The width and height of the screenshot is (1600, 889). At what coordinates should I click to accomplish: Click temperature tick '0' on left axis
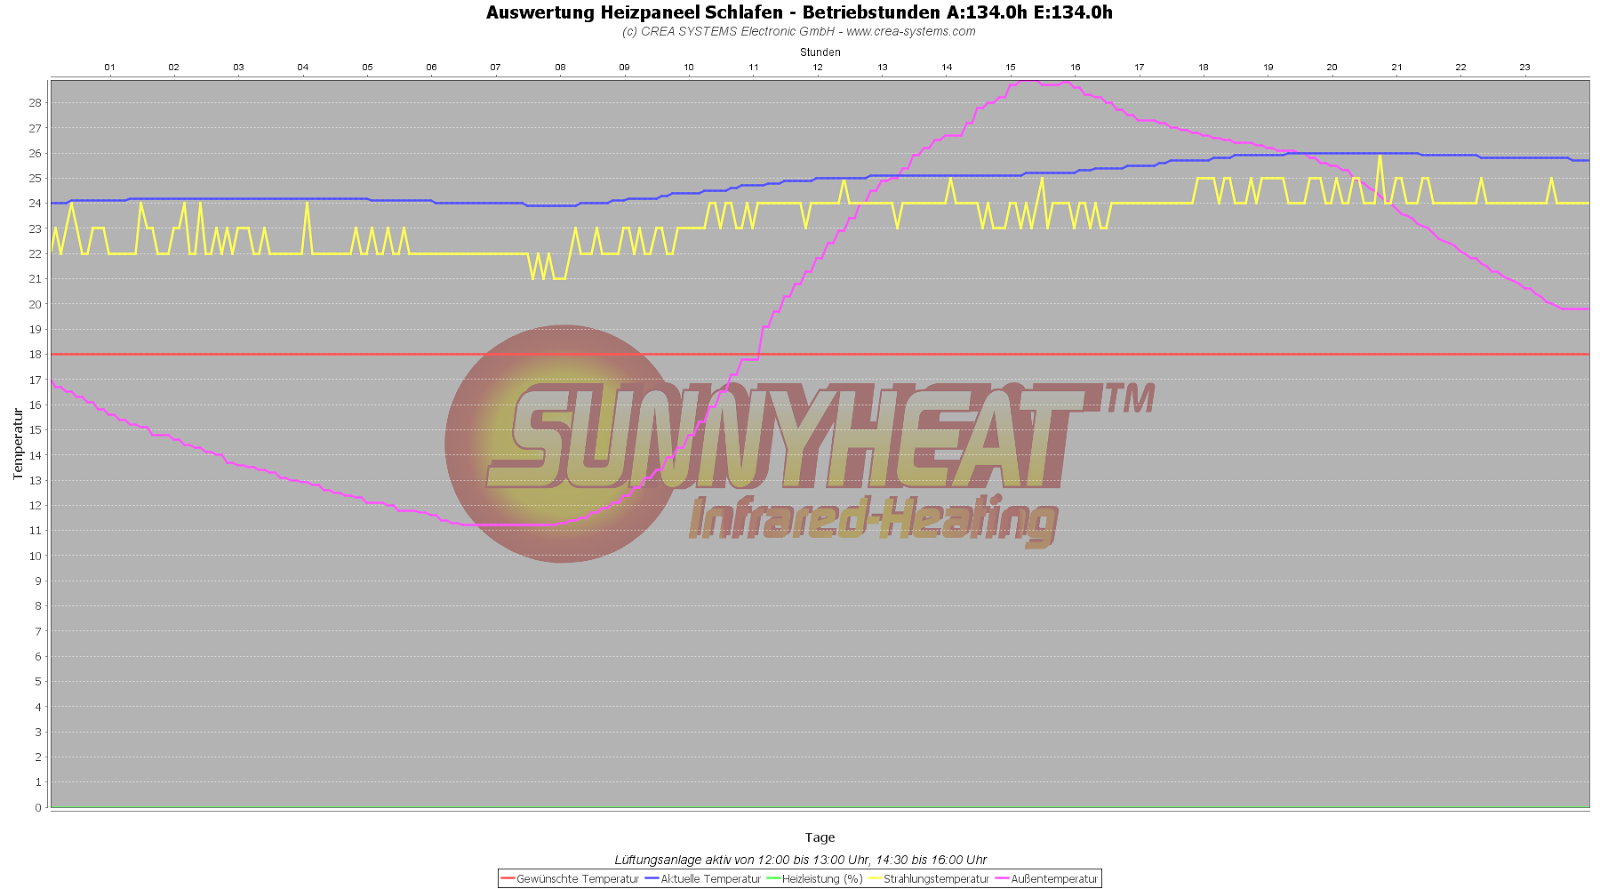click(38, 807)
